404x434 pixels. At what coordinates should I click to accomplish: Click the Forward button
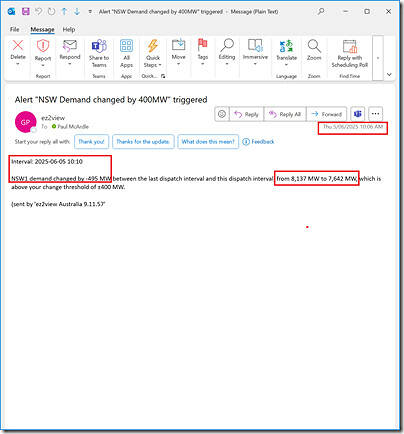326,114
